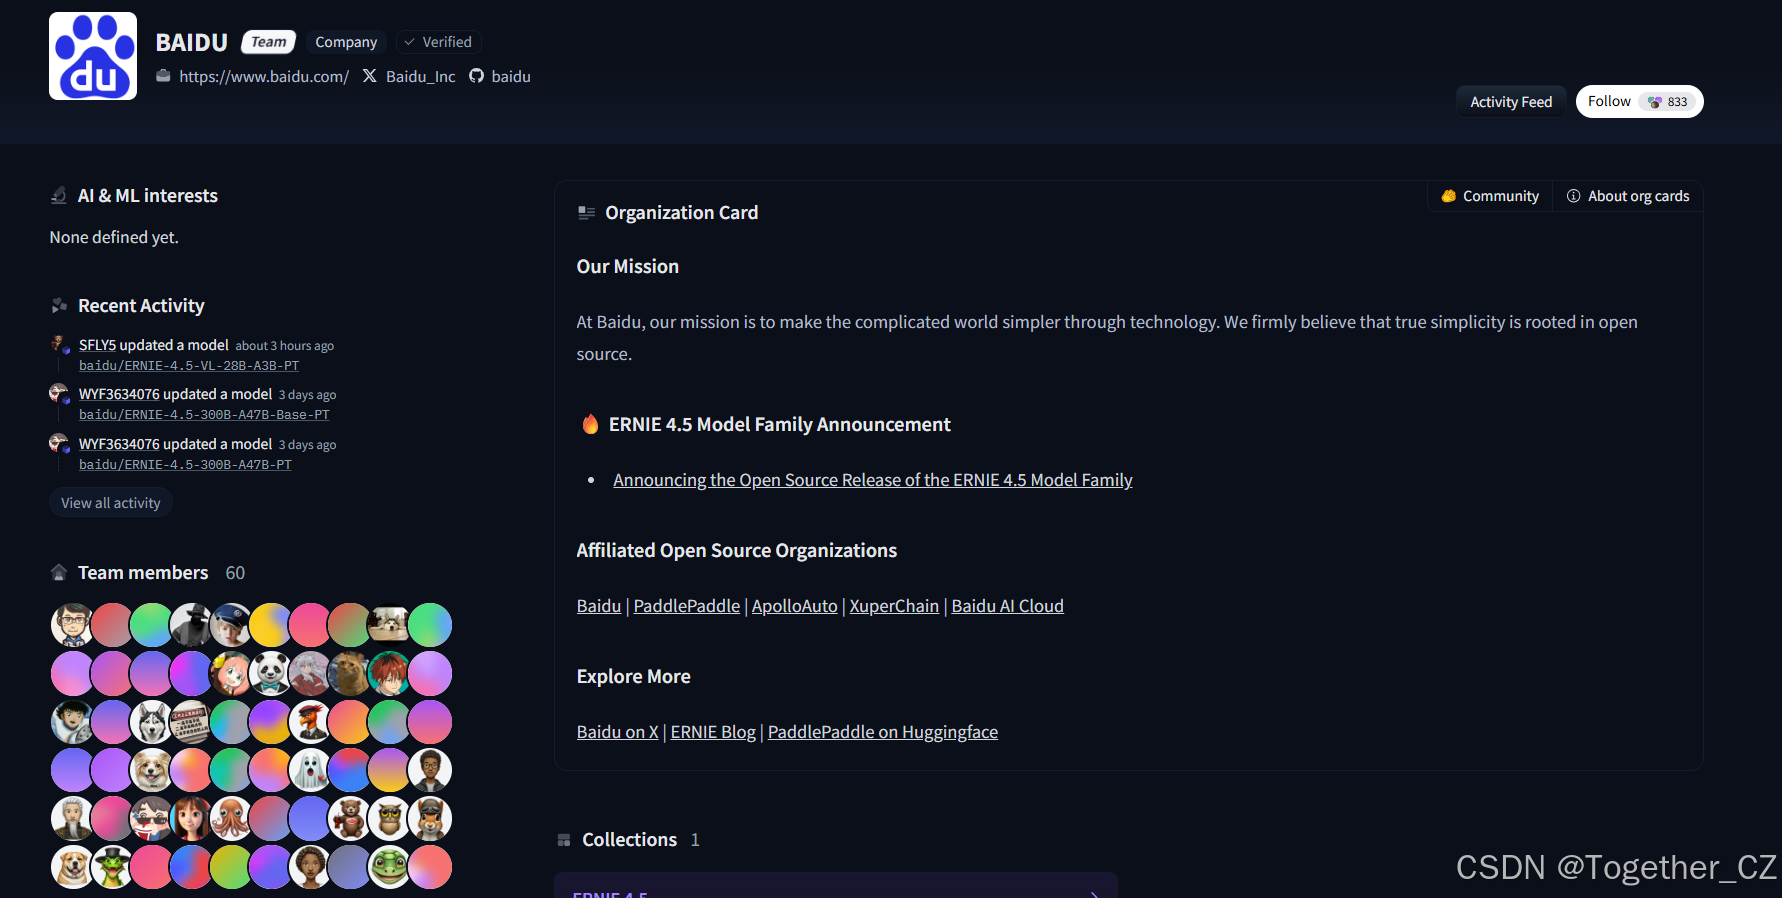Open the SFLY5 user profile link

click(97, 345)
